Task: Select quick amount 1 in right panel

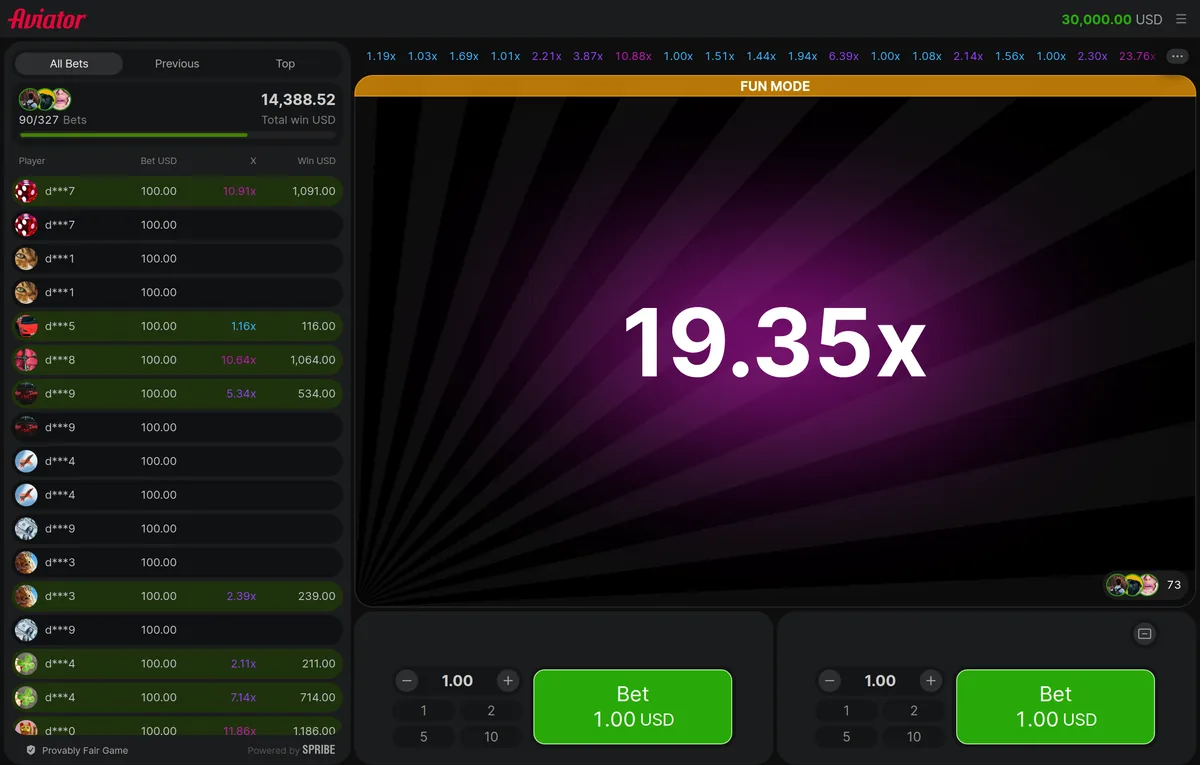Action: point(847,711)
